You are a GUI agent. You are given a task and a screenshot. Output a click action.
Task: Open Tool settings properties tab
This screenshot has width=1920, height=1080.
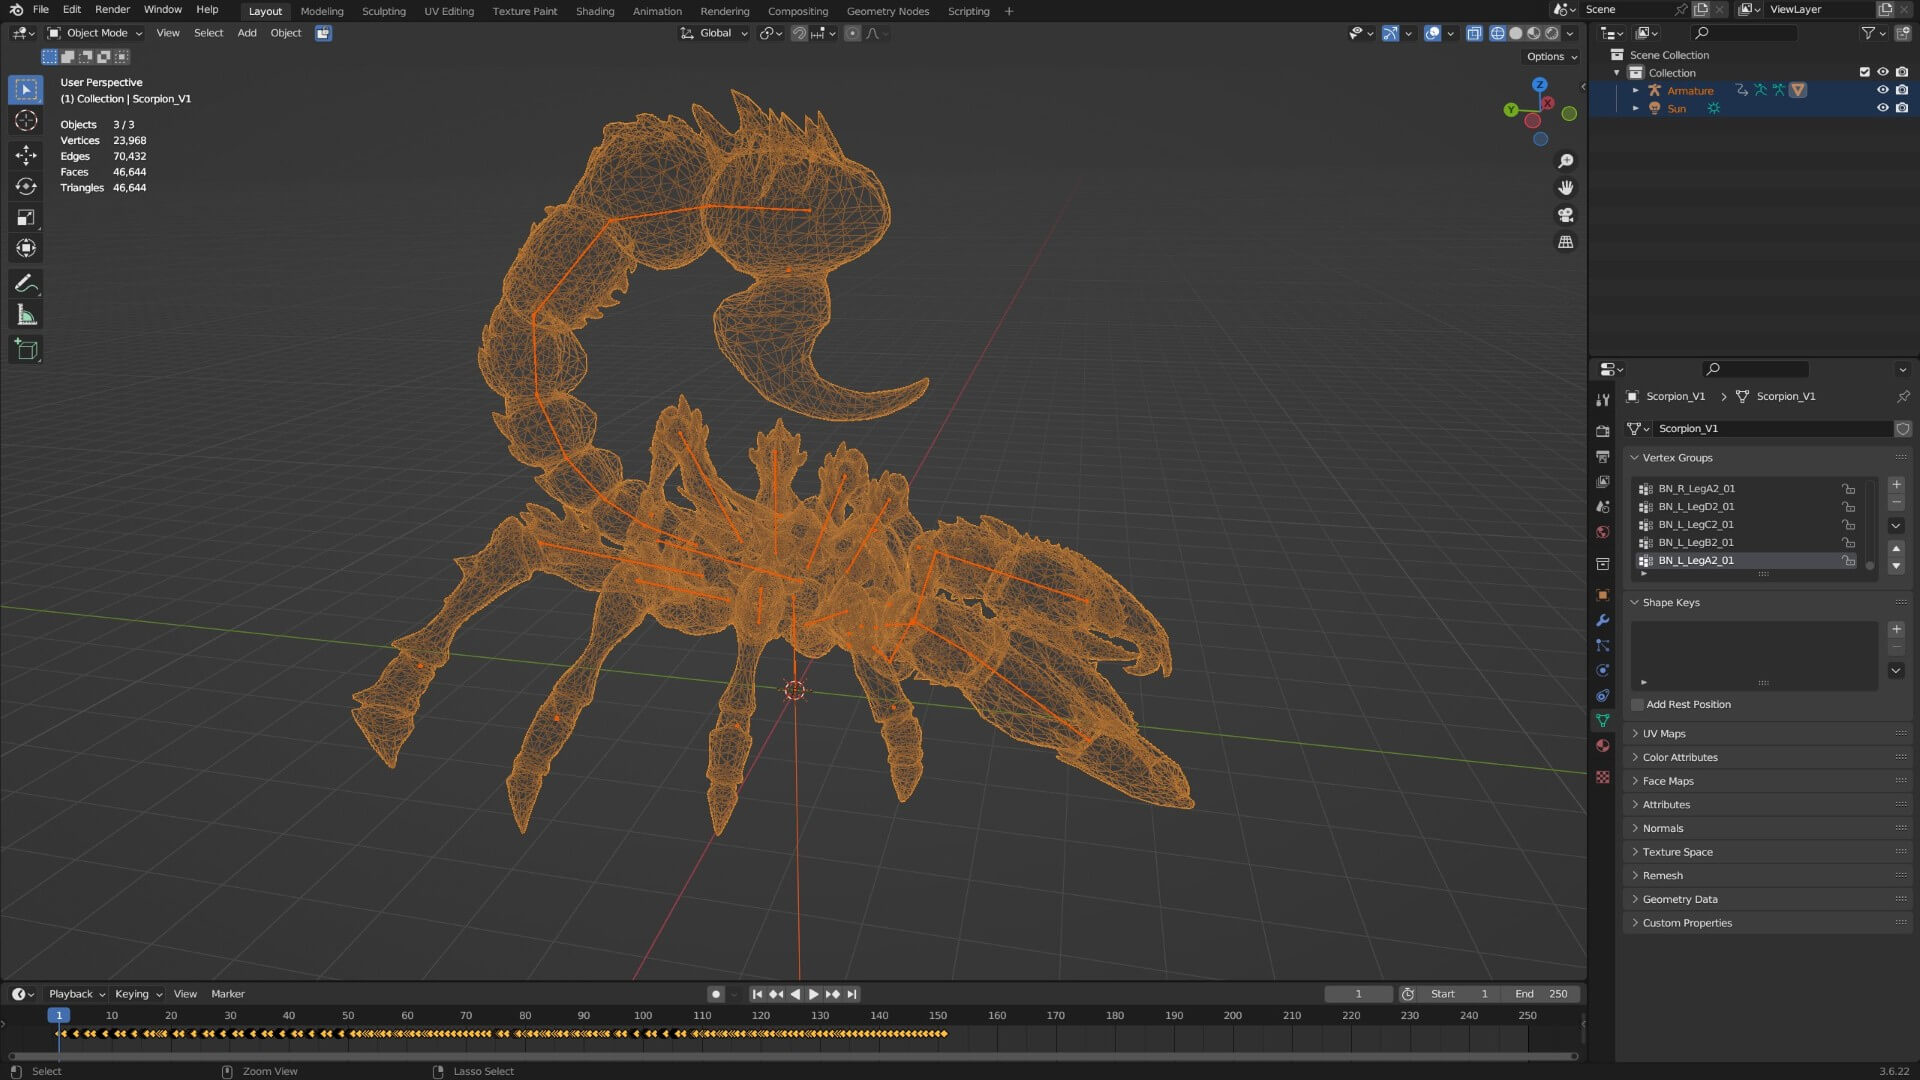(x=1603, y=400)
